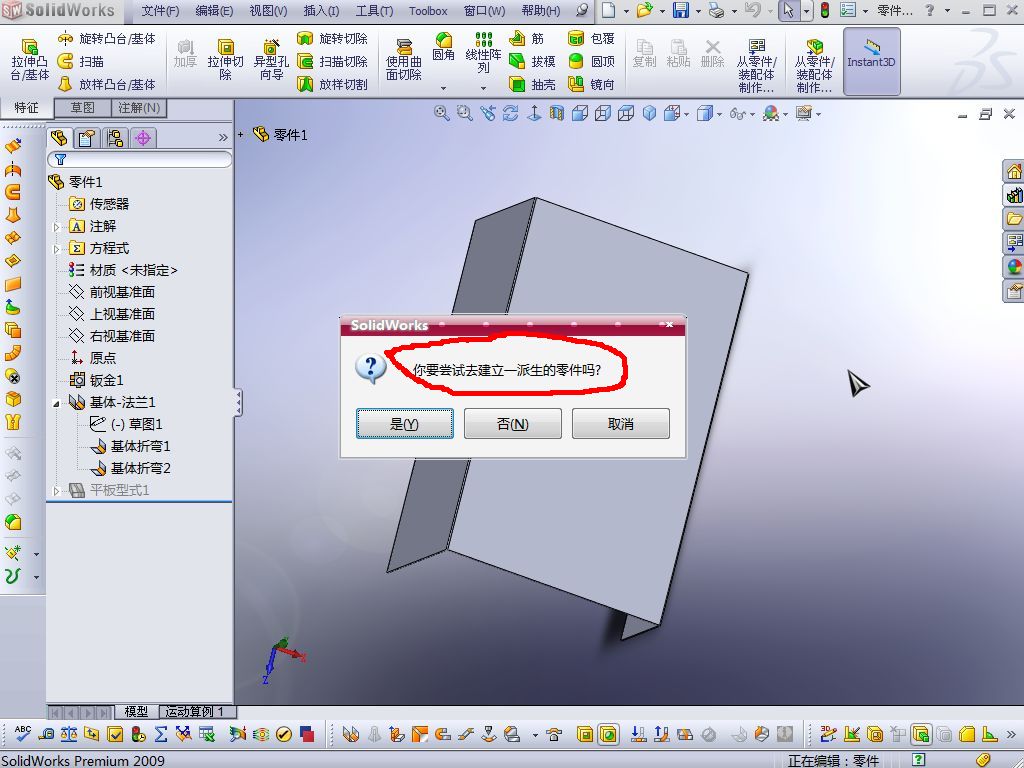
Task: Click the rebuild traffic light icon
Action: 825,10
